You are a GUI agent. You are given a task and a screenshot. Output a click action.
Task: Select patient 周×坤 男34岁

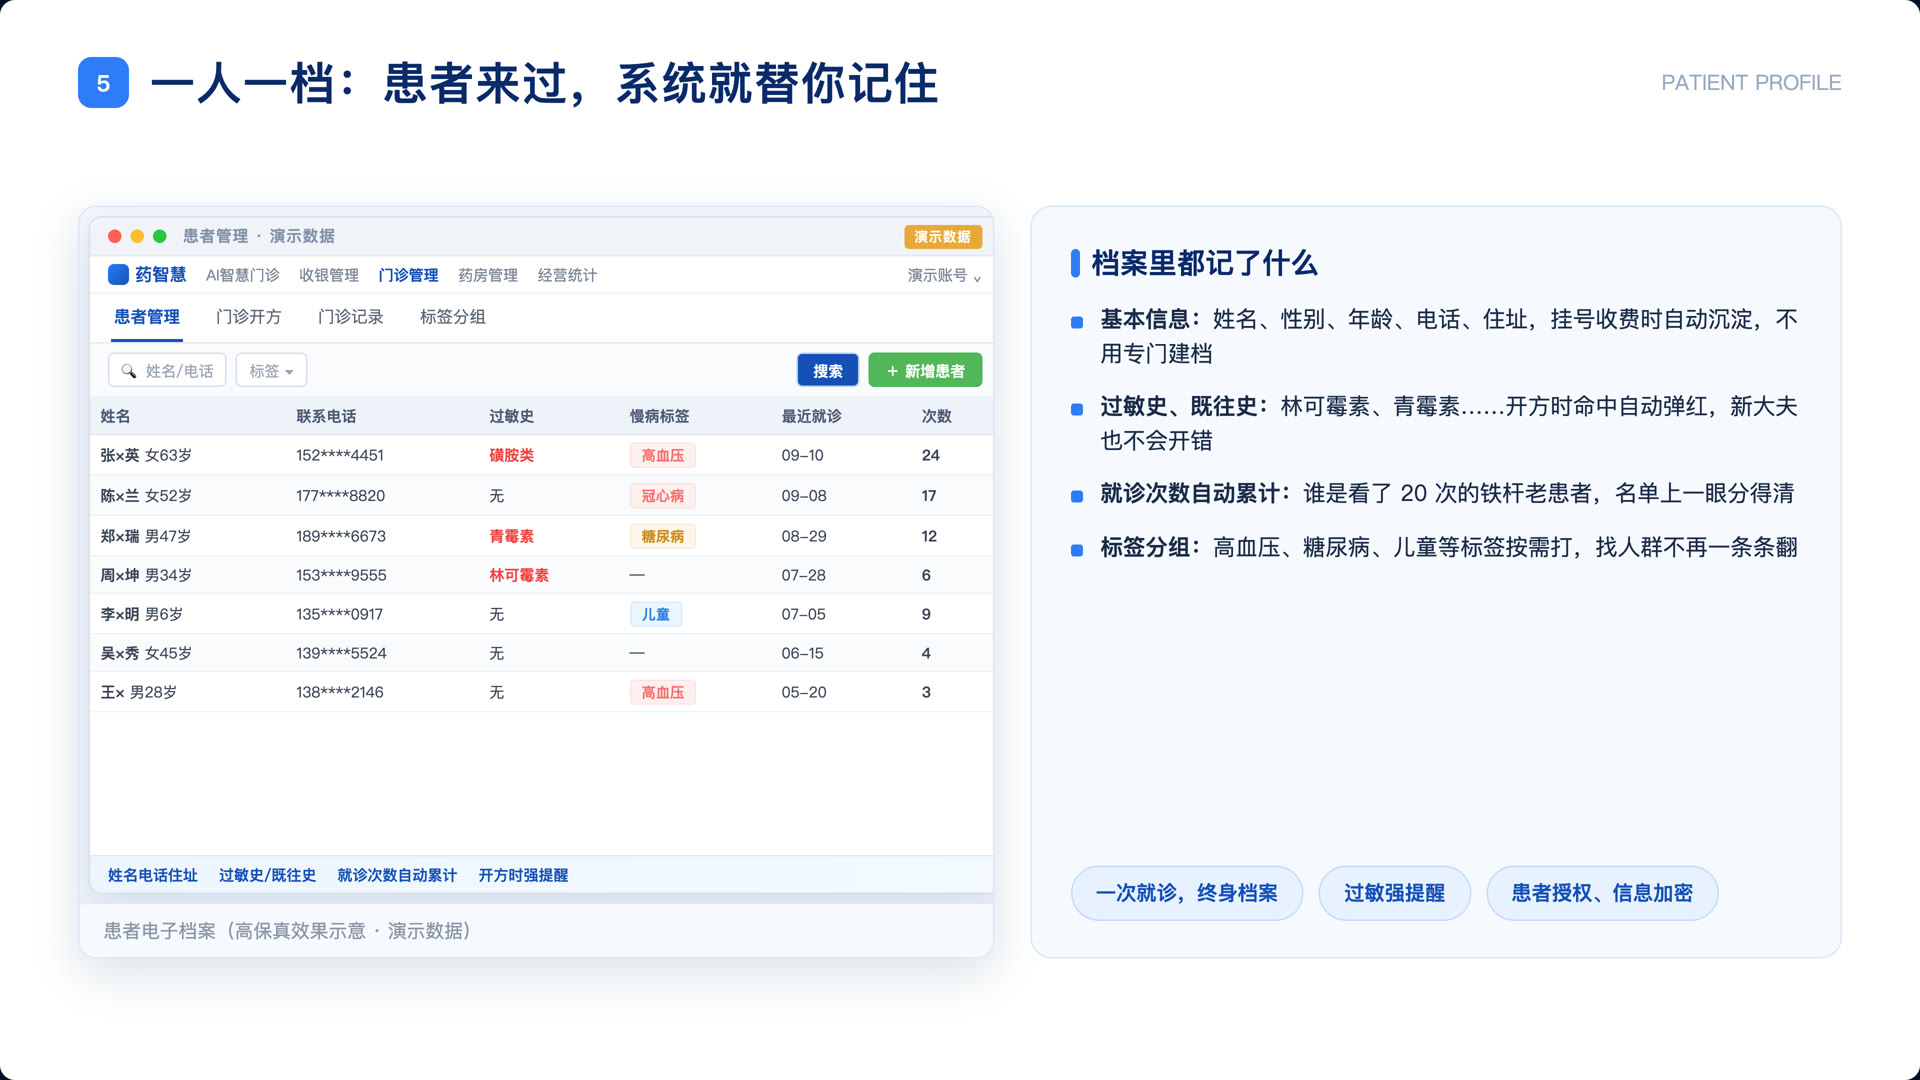pos(146,575)
